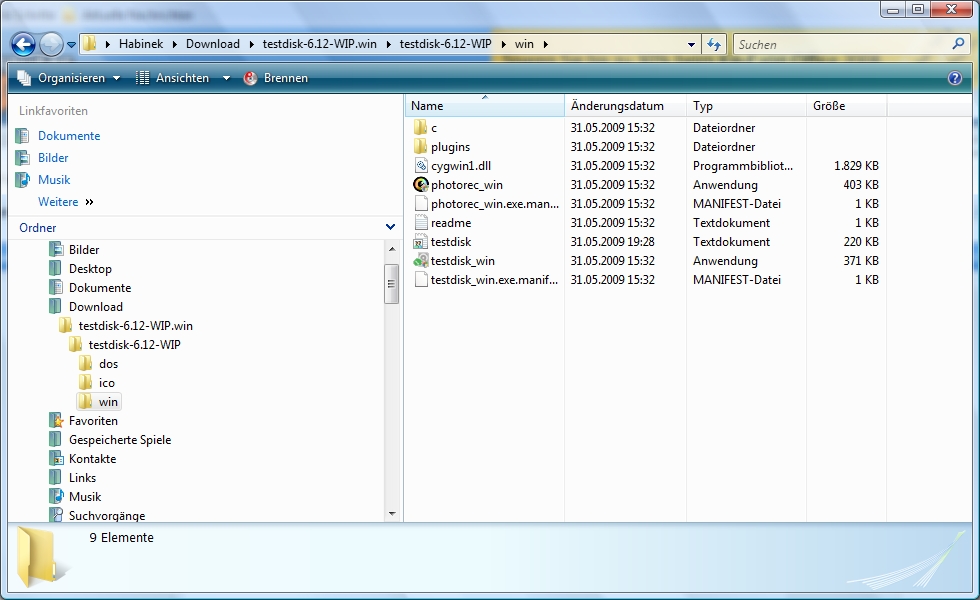Select win folder in the tree
The width and height of the screenshot is (980, 600).
pyautogui.click(x=108, y=402)
